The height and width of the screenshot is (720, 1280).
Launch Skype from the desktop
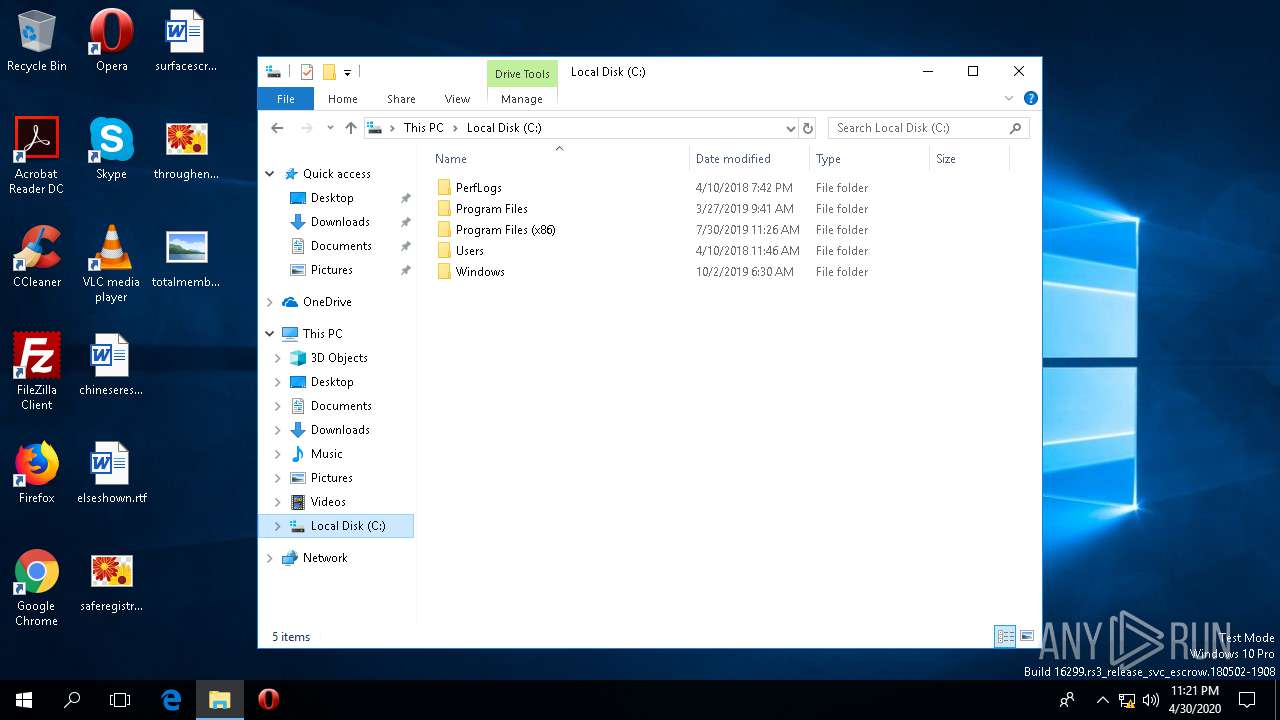(x=111, y=150)
